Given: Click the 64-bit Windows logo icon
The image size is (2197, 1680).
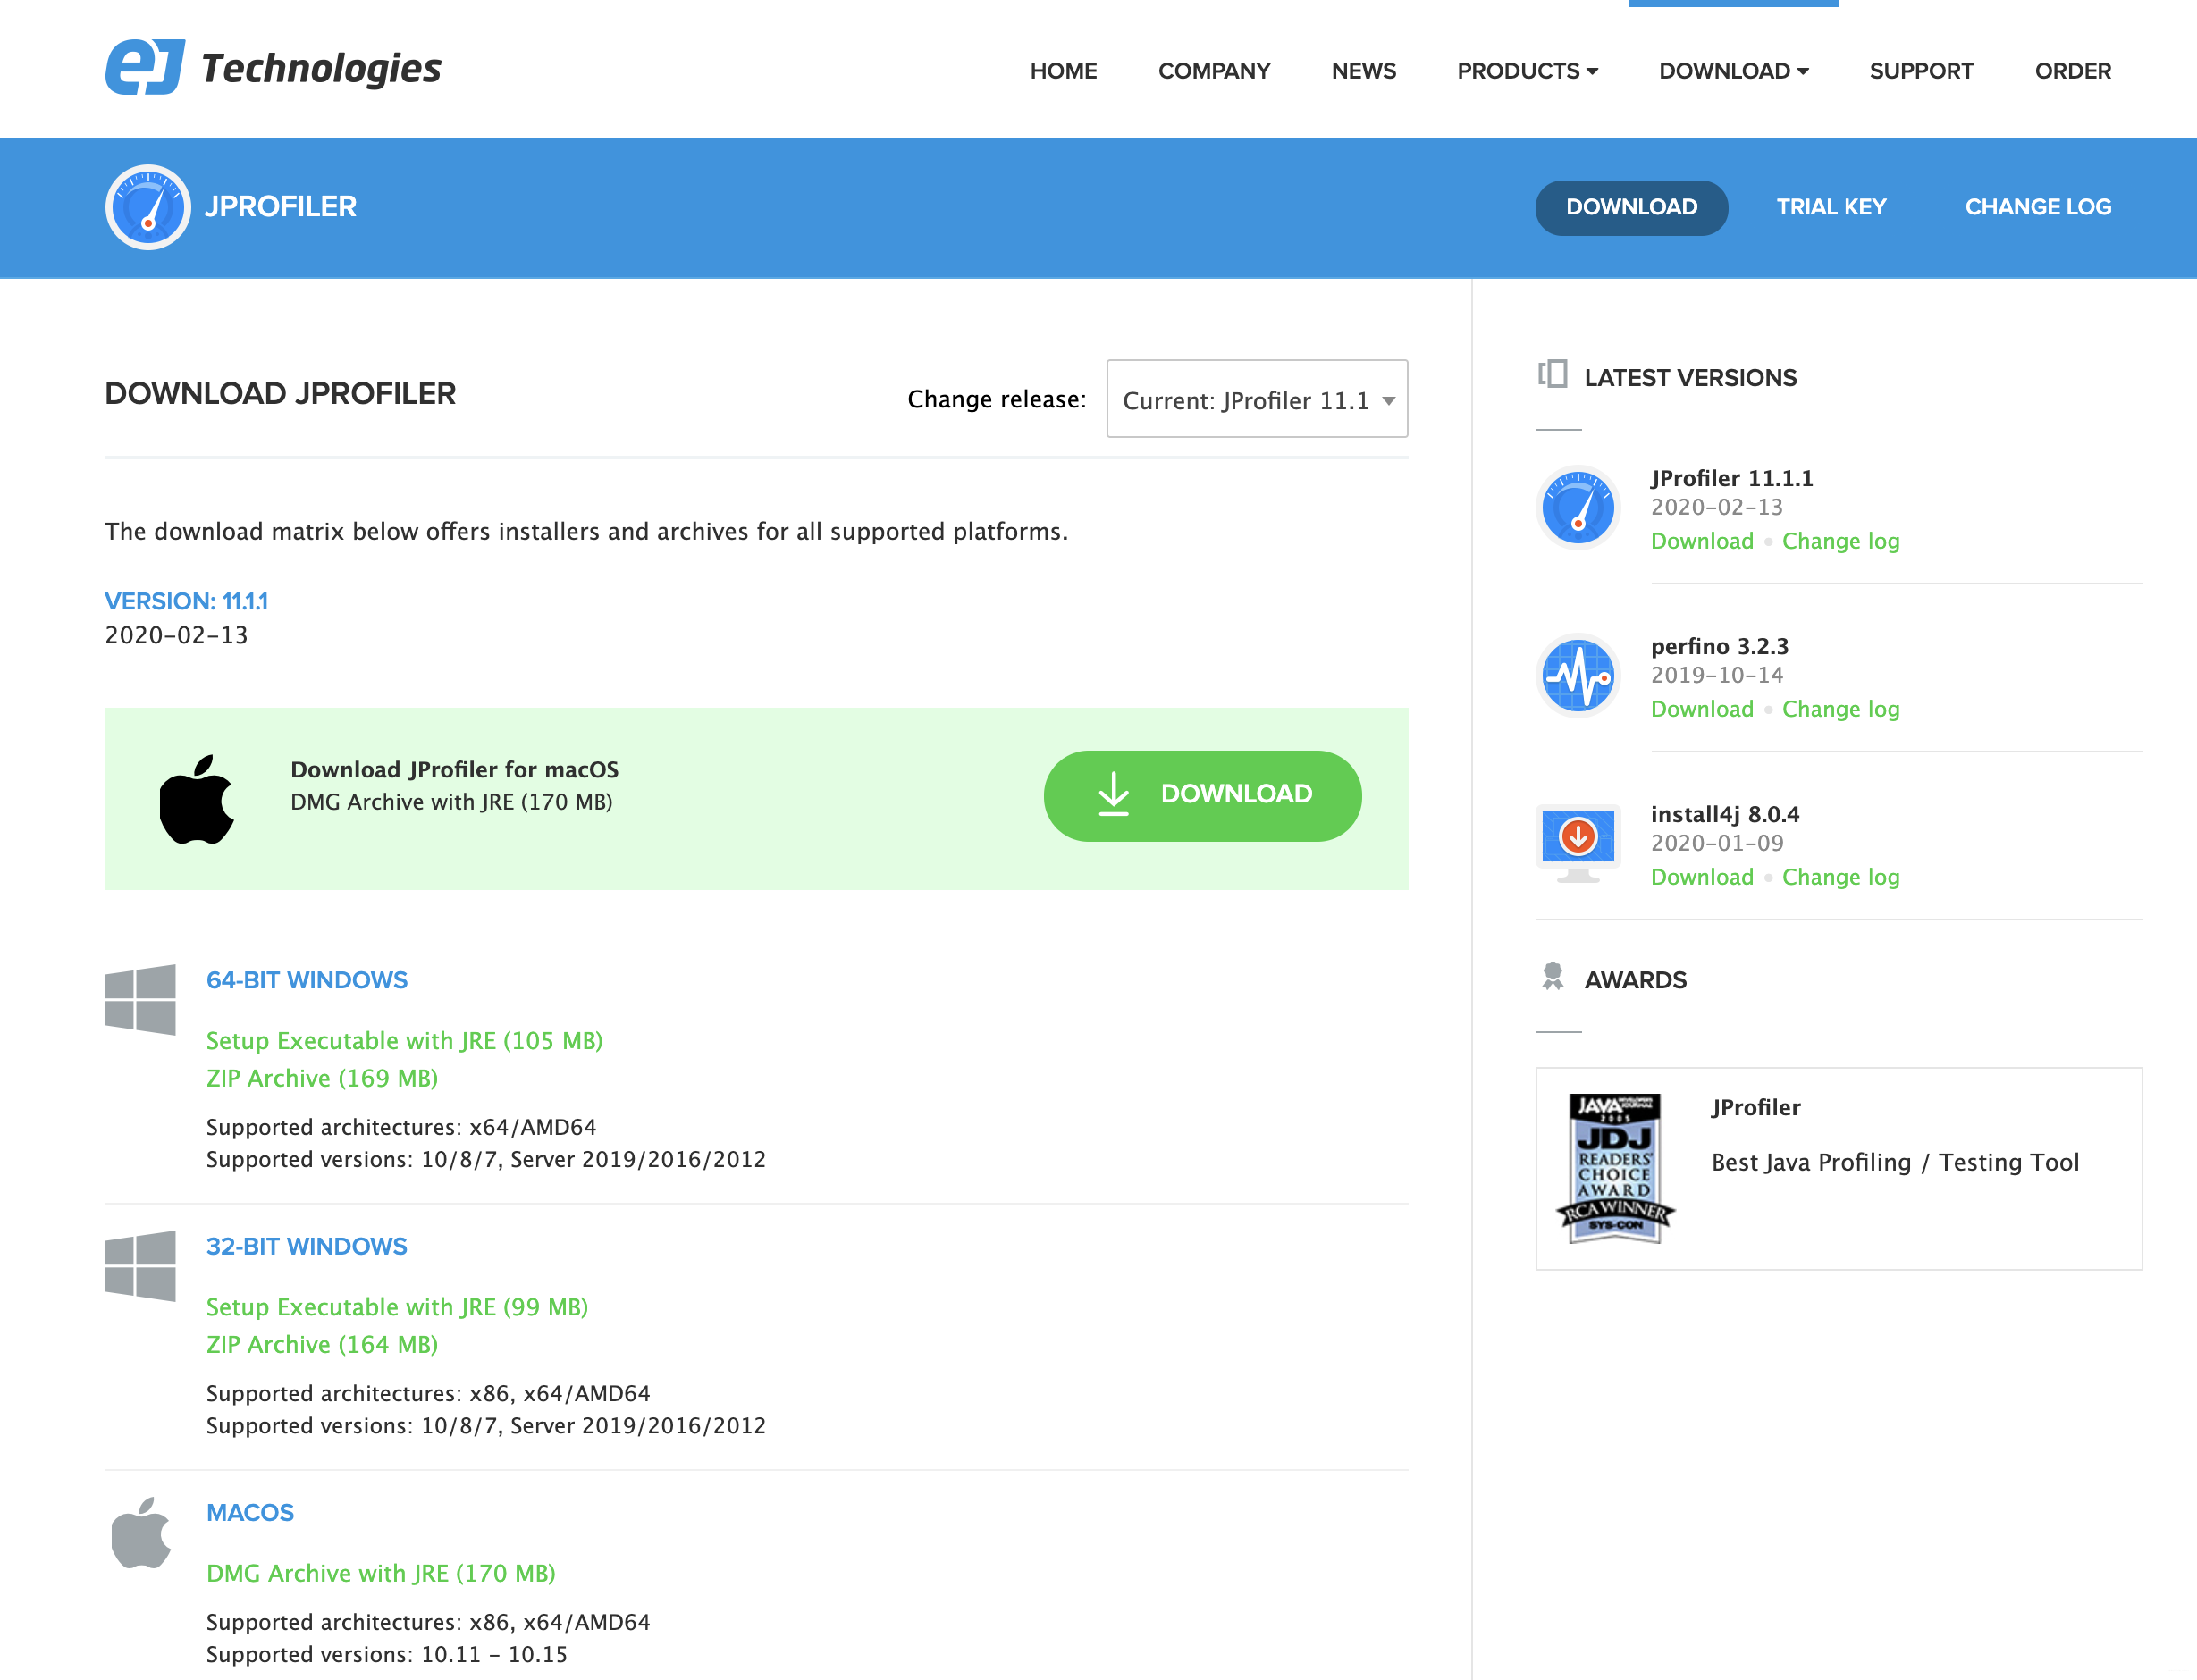Looking at the screenshot, I should click(x=140, y=999).
